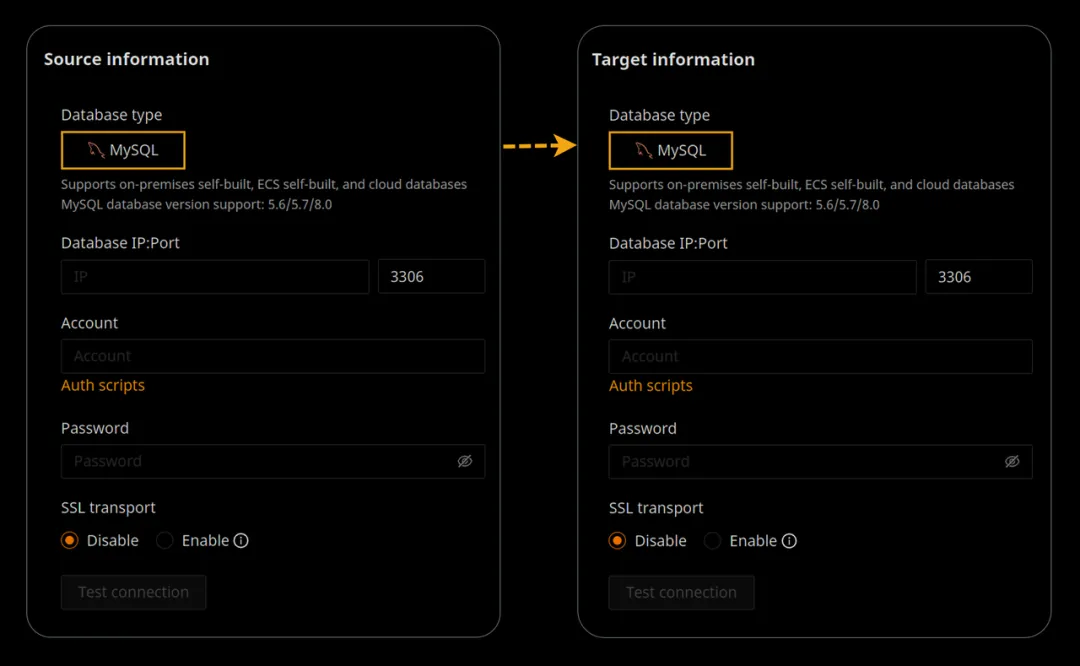Show the source password with eye icon
This screenshot has height=666, width=1080.
coord(464,461)
